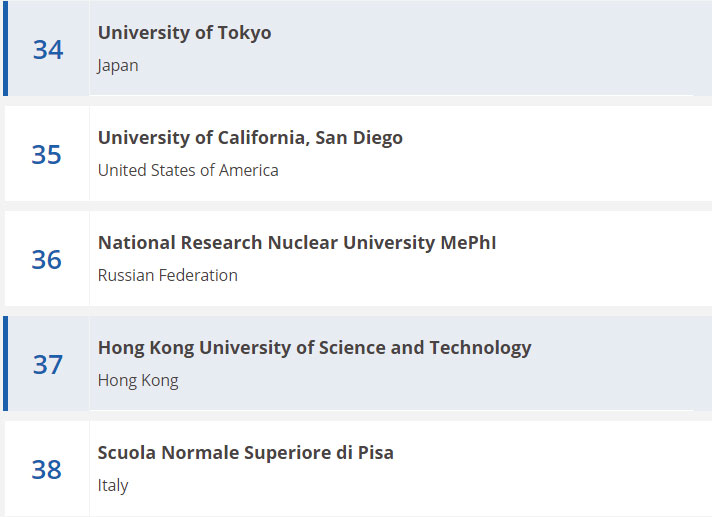Click rank number 36
The image size is (712, 517).
46,259
